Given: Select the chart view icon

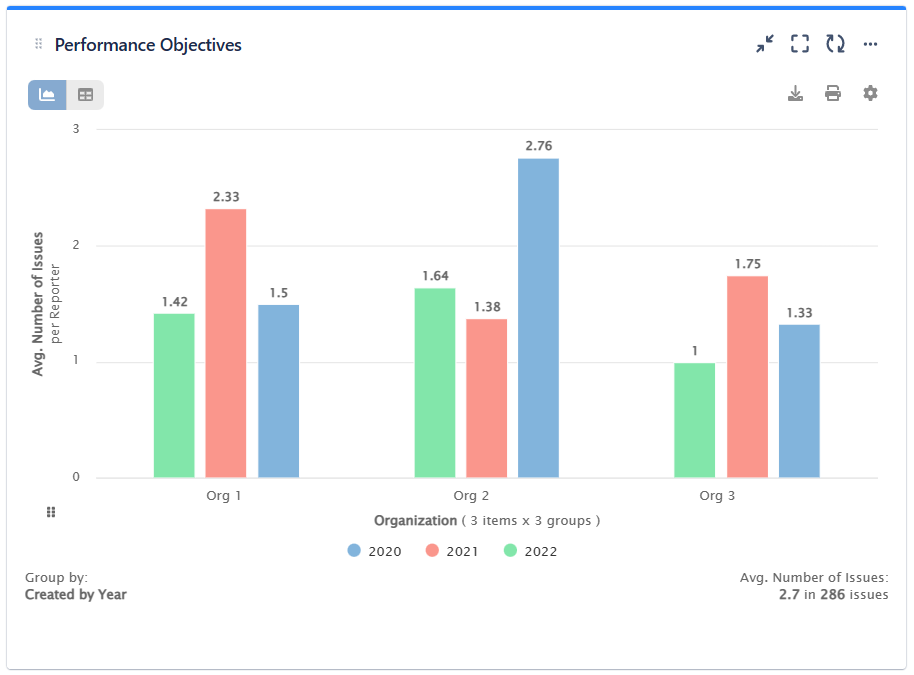Looking at the screenshot, I should pyautogui.click(x=45, y=94).
